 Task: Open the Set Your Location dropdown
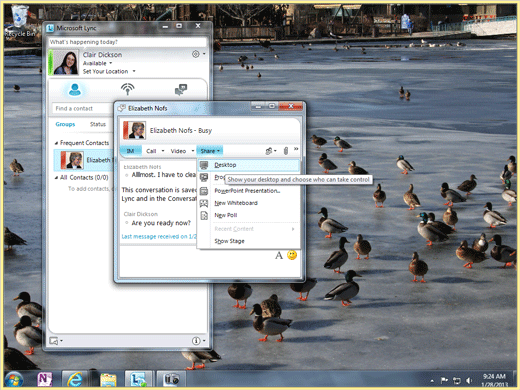[x=134, y=71]
